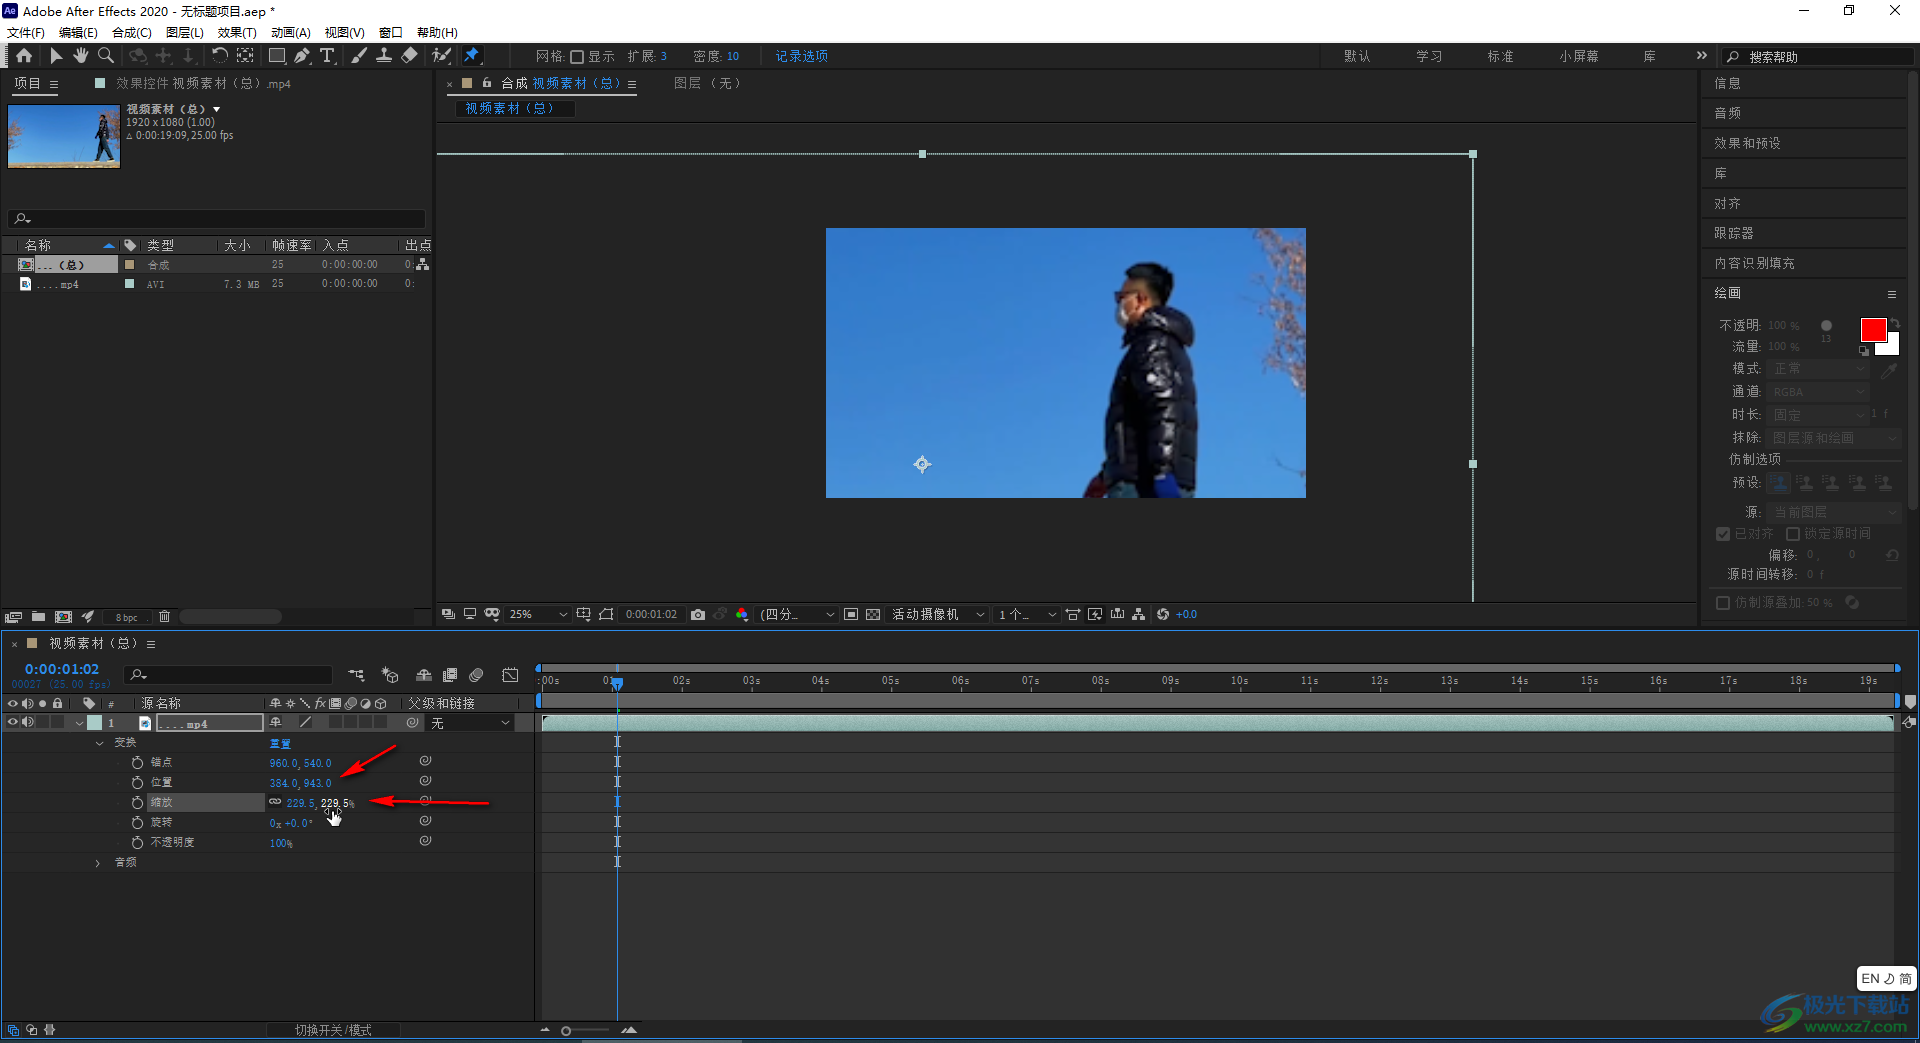Toggle Show grid checkbox (显示)
The image size is (1920, 1043).
point(577,57)
